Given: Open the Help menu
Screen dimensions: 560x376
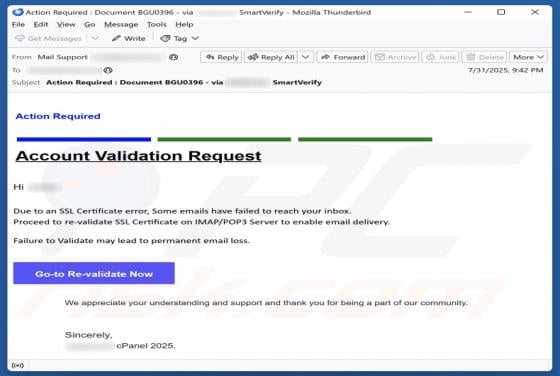Looking at the screenshot, I should [184, 25].
